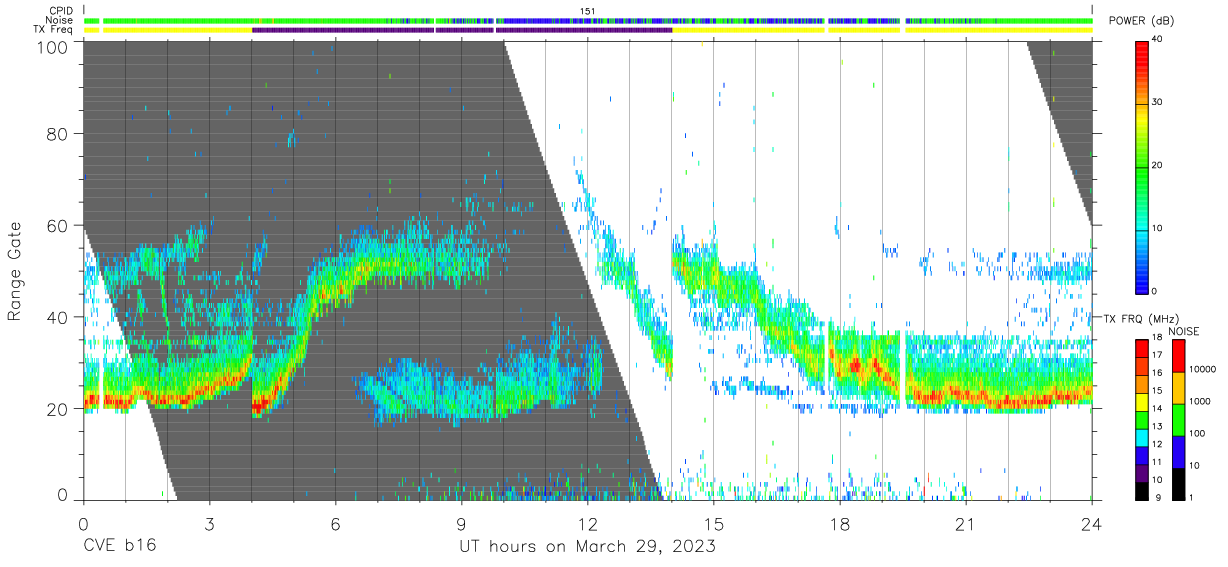Click hour 18 on the UT time axis
Image resolution: width=1228 pixels, height=567 pixels.
[839, 523]
